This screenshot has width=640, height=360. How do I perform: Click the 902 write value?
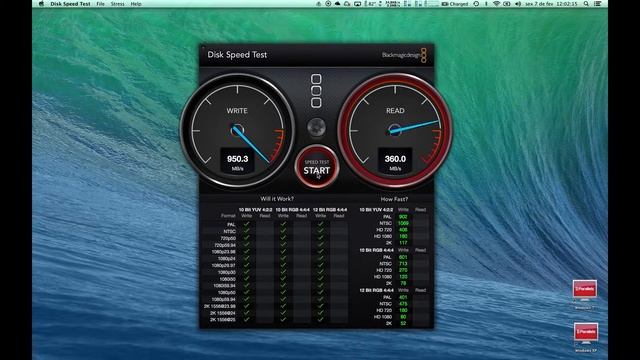(x=403, y=217)
